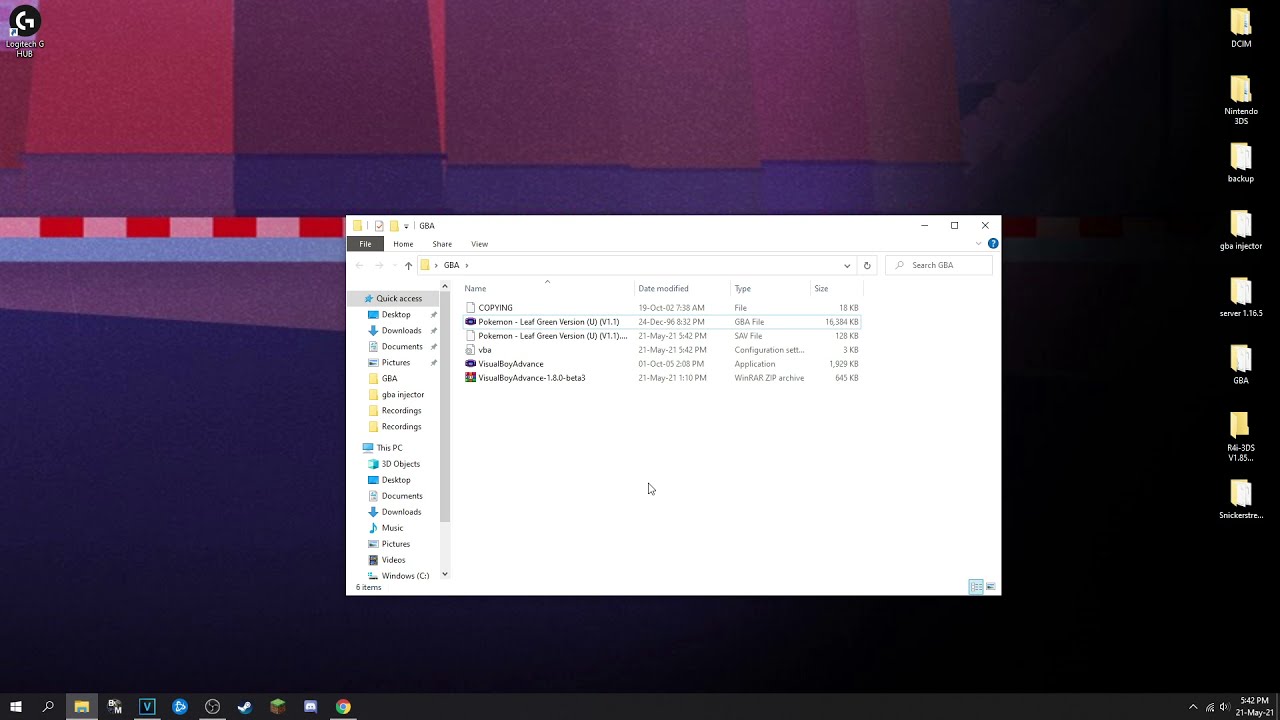This screenshot has height=720, width=1280.
Task: Select the Pokemon Leaf Green SAV file row
Action: coord(661,336)
